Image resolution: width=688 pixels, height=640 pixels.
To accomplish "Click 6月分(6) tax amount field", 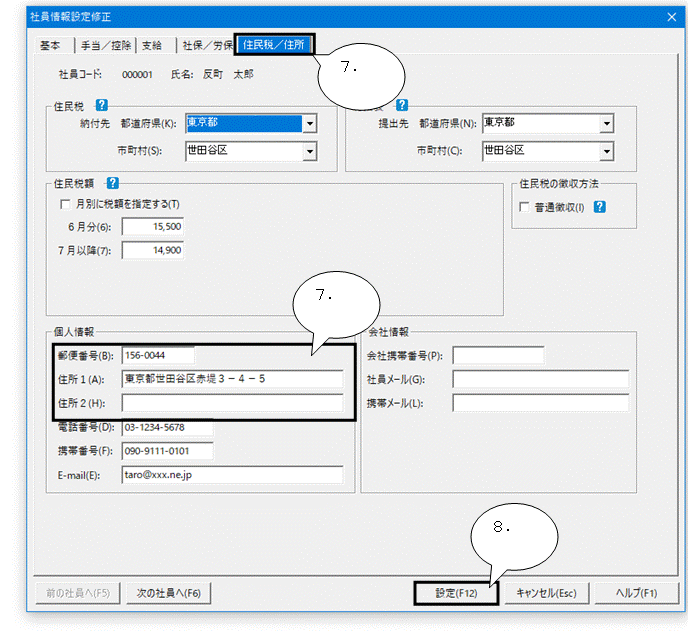I will coord(153,227).
